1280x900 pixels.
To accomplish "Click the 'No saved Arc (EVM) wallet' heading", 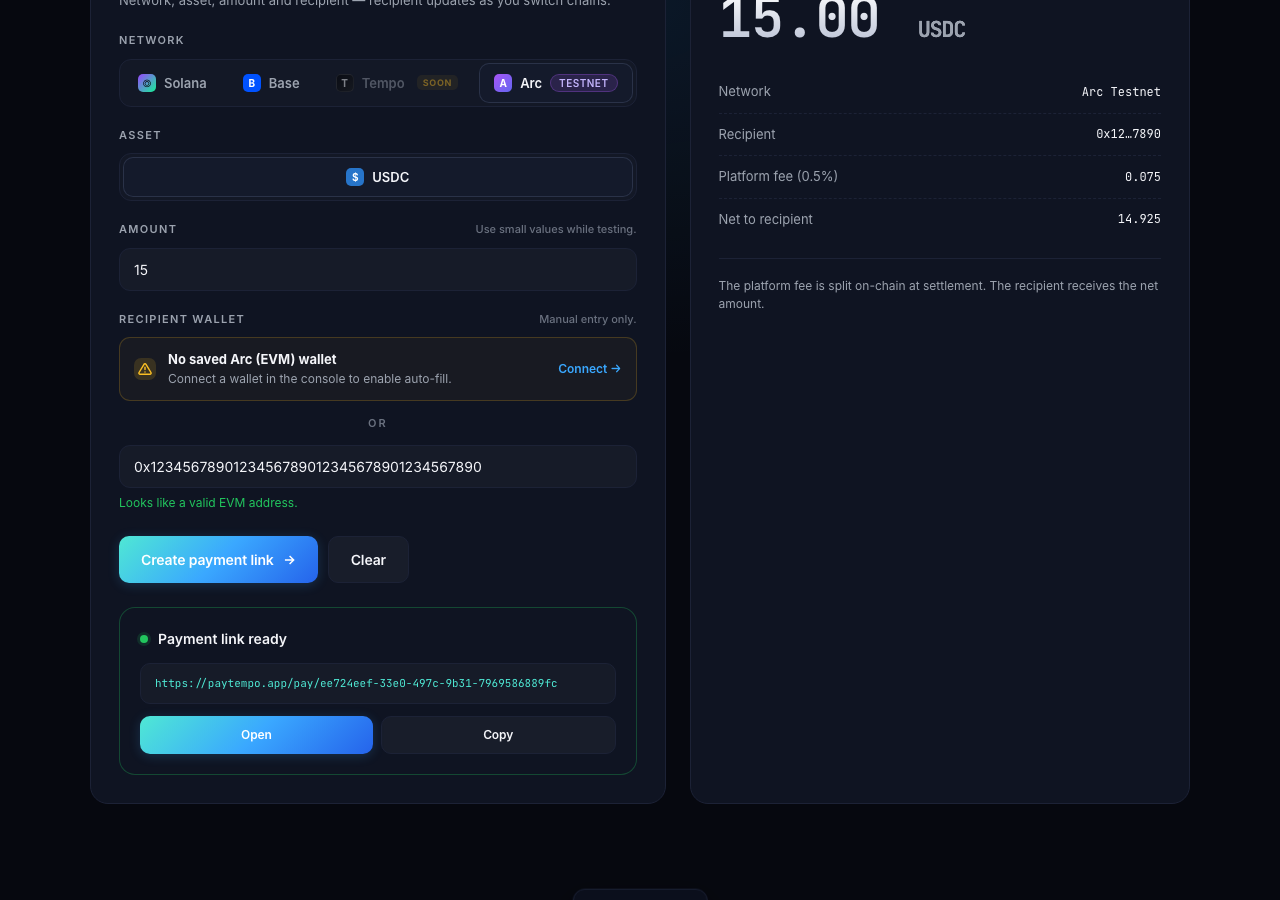I will (x=252, y=359).
